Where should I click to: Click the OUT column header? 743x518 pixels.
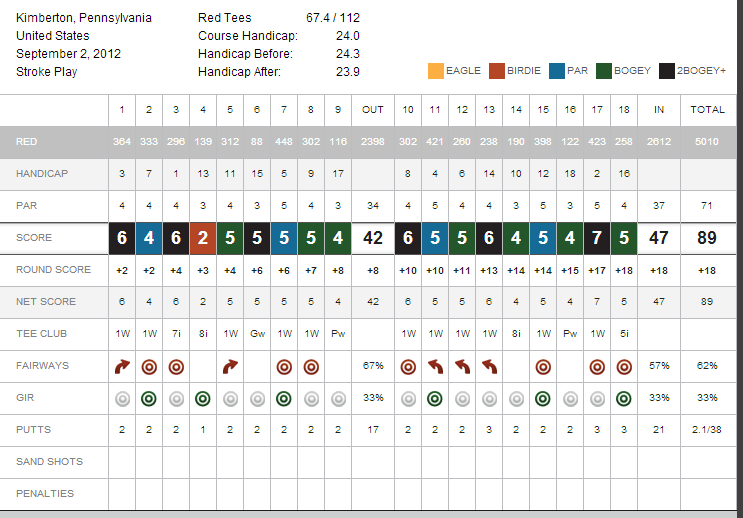pos(373,110)
